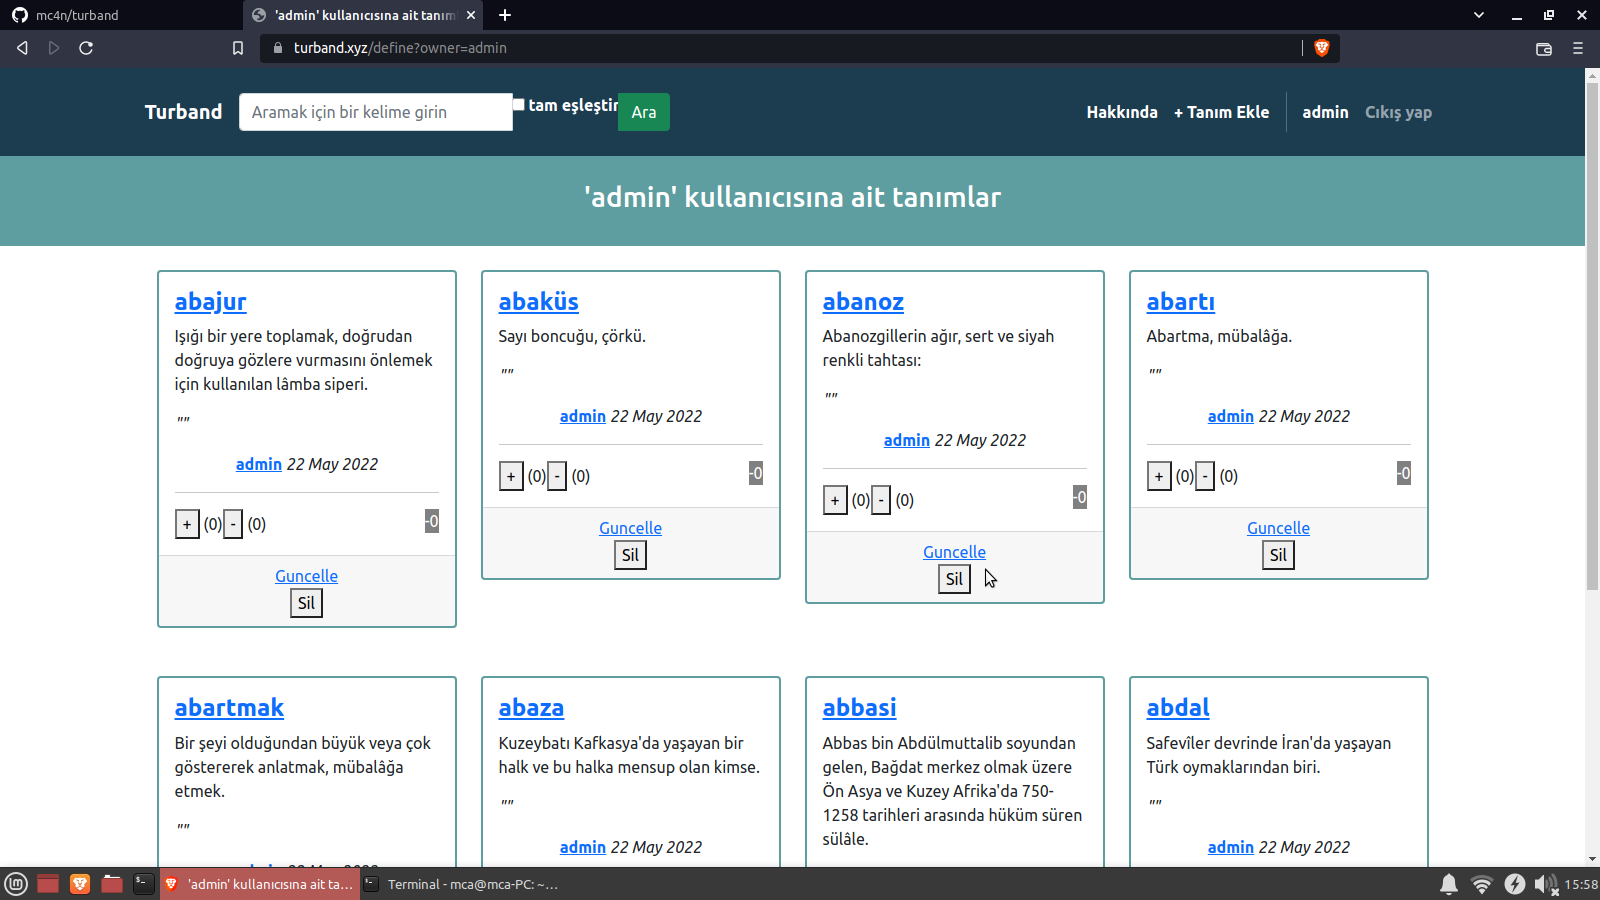
Task: Open the abartı word link
Action: pyautogui.click(x=1180, y=302)
